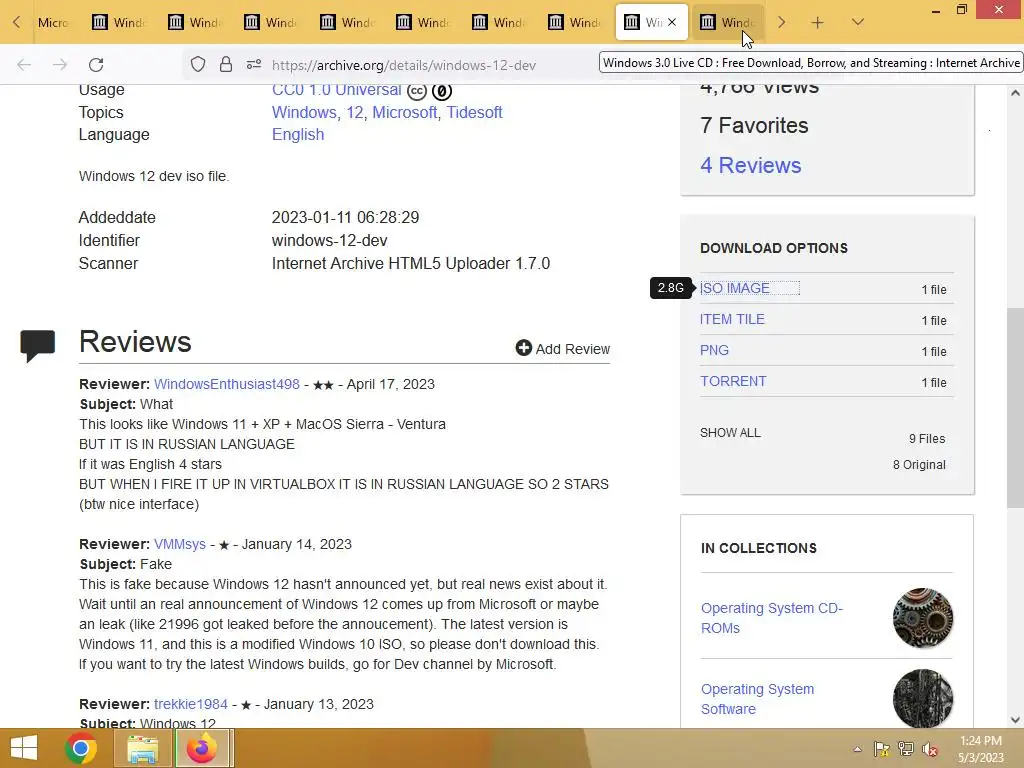This screenshot has width=1024, height=768.
Task: Open the ITEM TILE download option
Action: (732, 319)
